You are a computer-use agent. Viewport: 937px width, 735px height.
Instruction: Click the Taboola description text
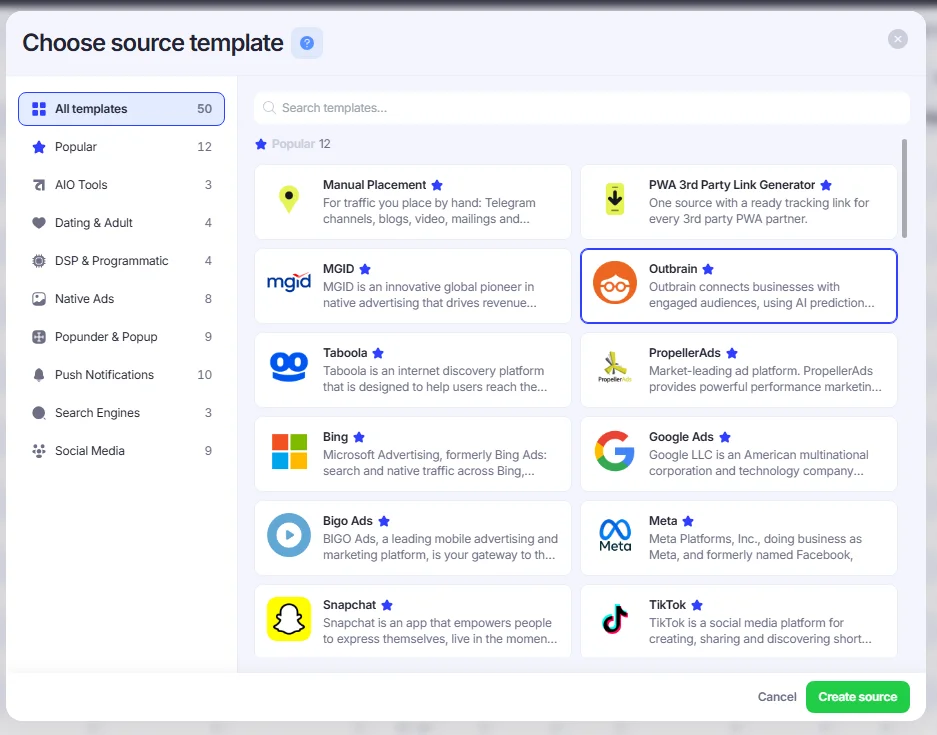(x=434, y=379)
